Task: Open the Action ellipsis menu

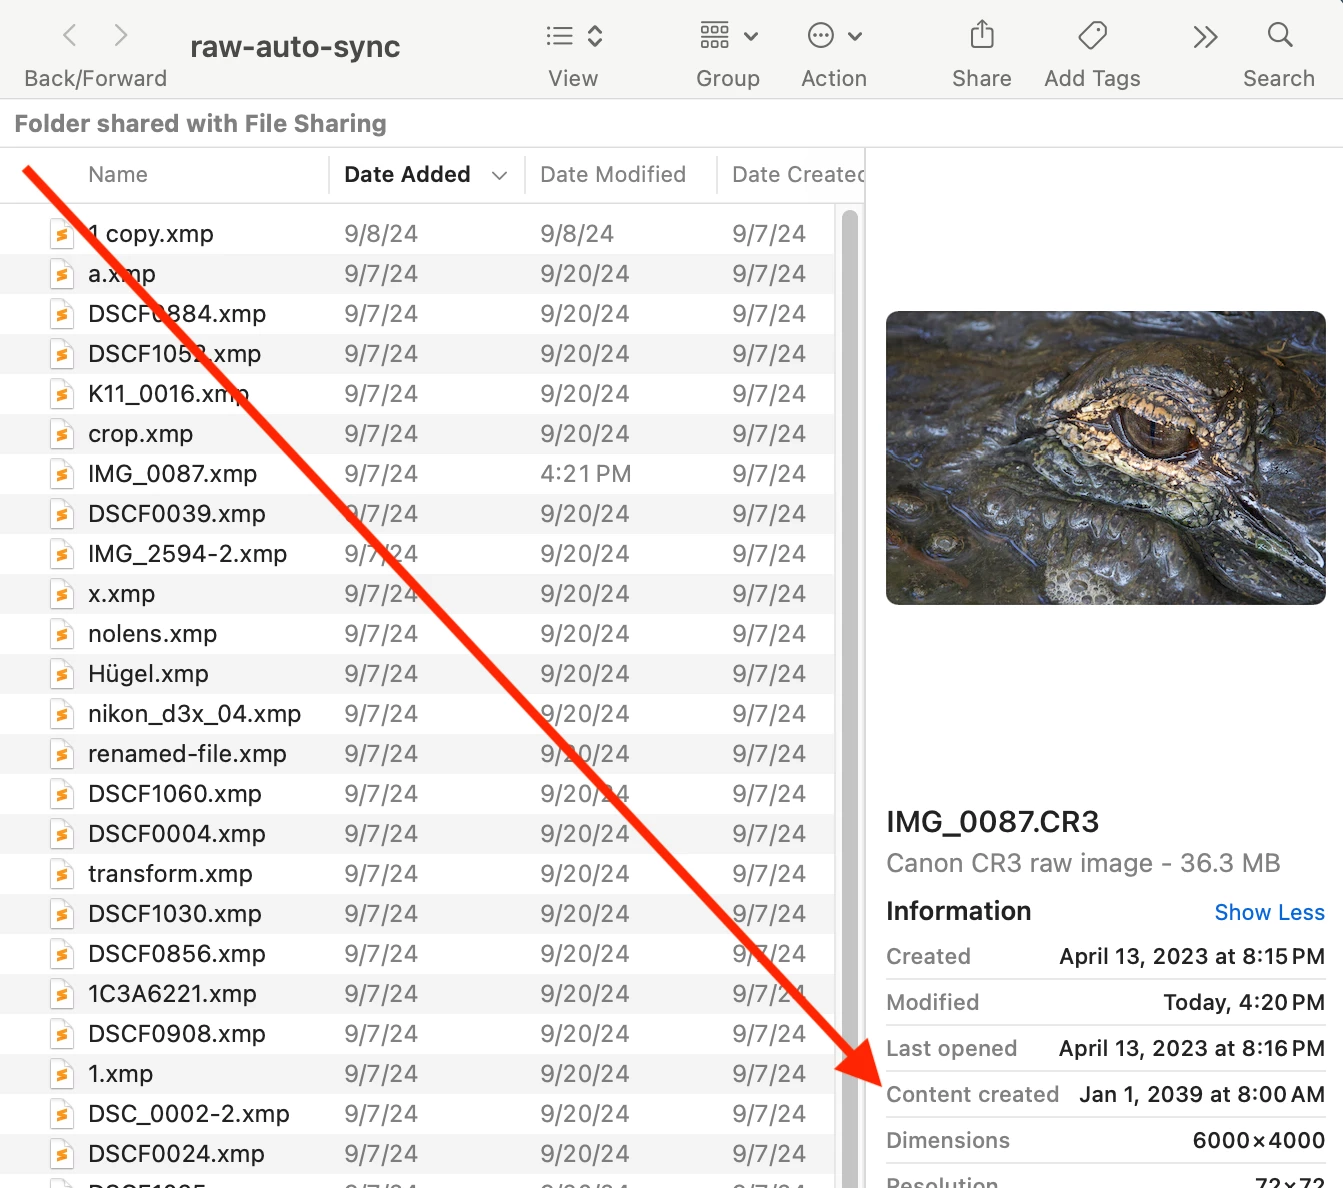Action: pyautogui.click(x=821, y=36)
